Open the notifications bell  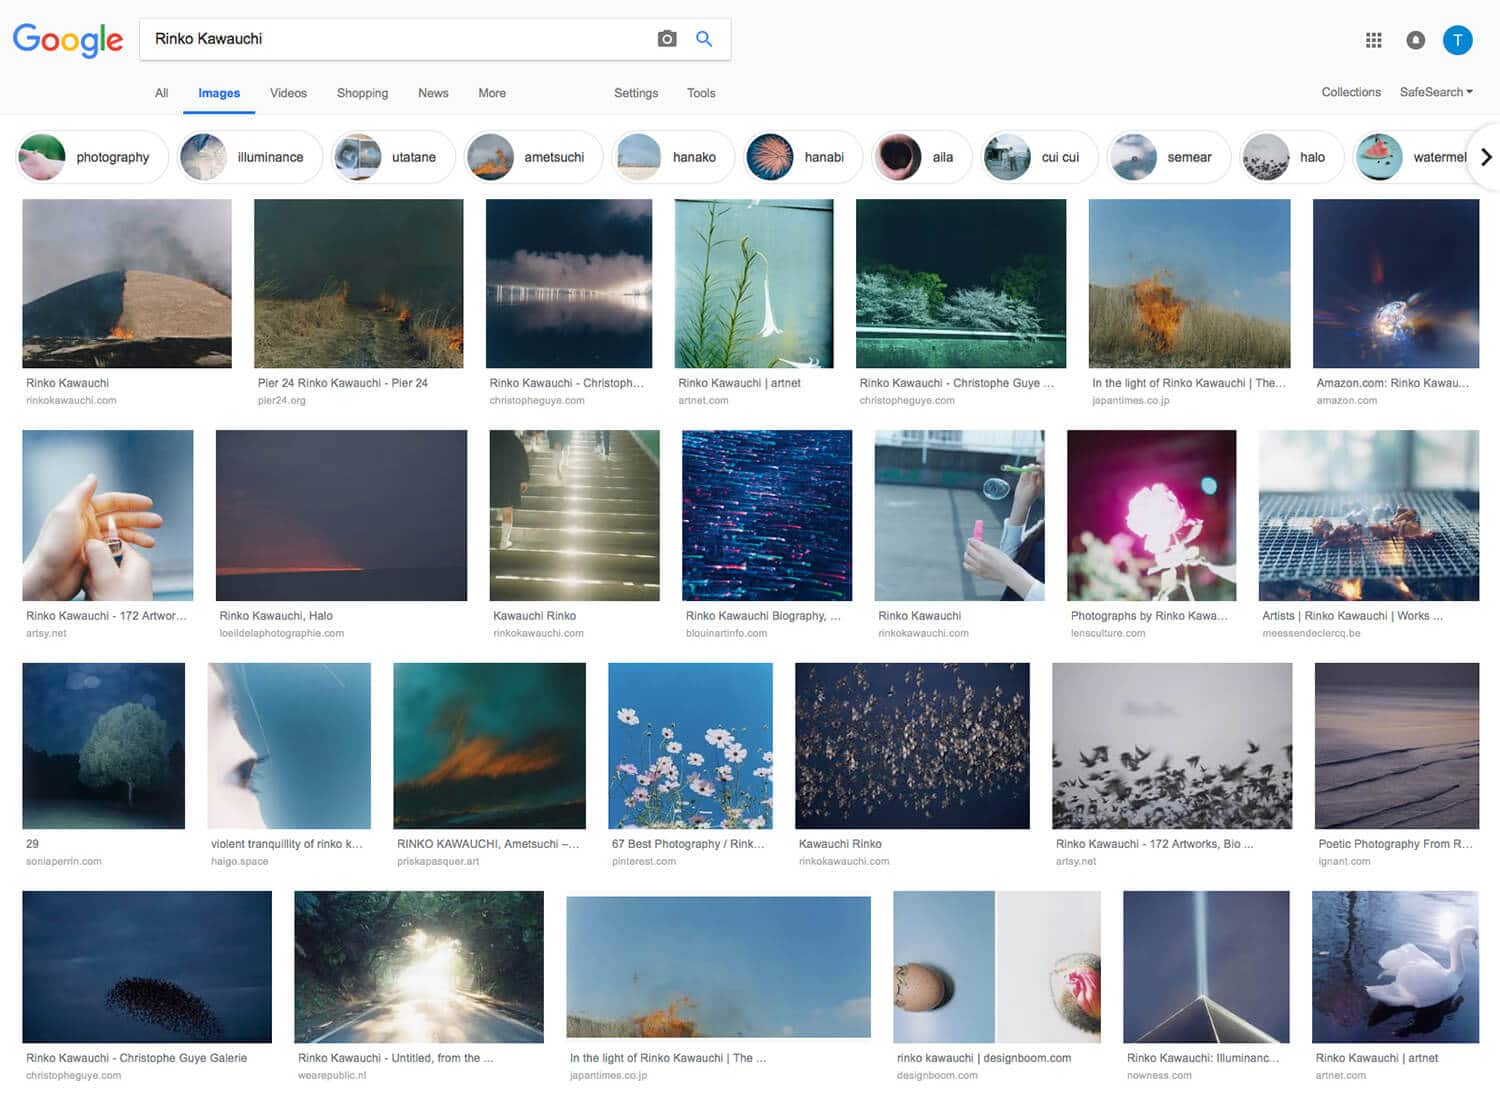coord(1415,40)
